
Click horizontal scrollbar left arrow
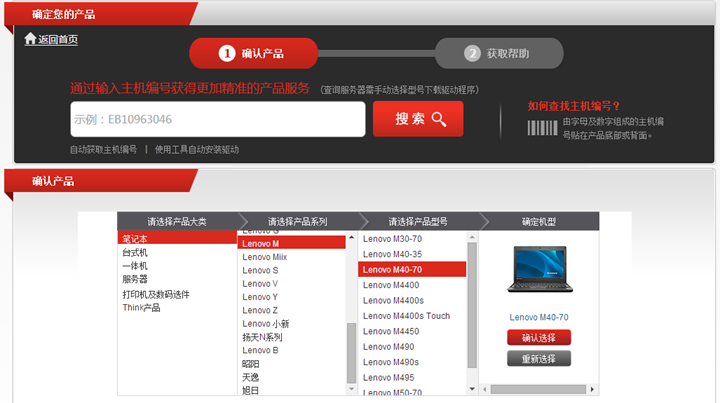(x=484, y=389)
